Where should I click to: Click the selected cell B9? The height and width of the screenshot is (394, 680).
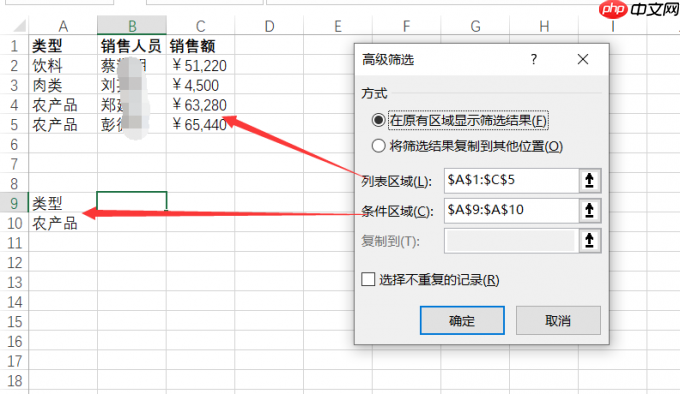[x=132, y=201]
